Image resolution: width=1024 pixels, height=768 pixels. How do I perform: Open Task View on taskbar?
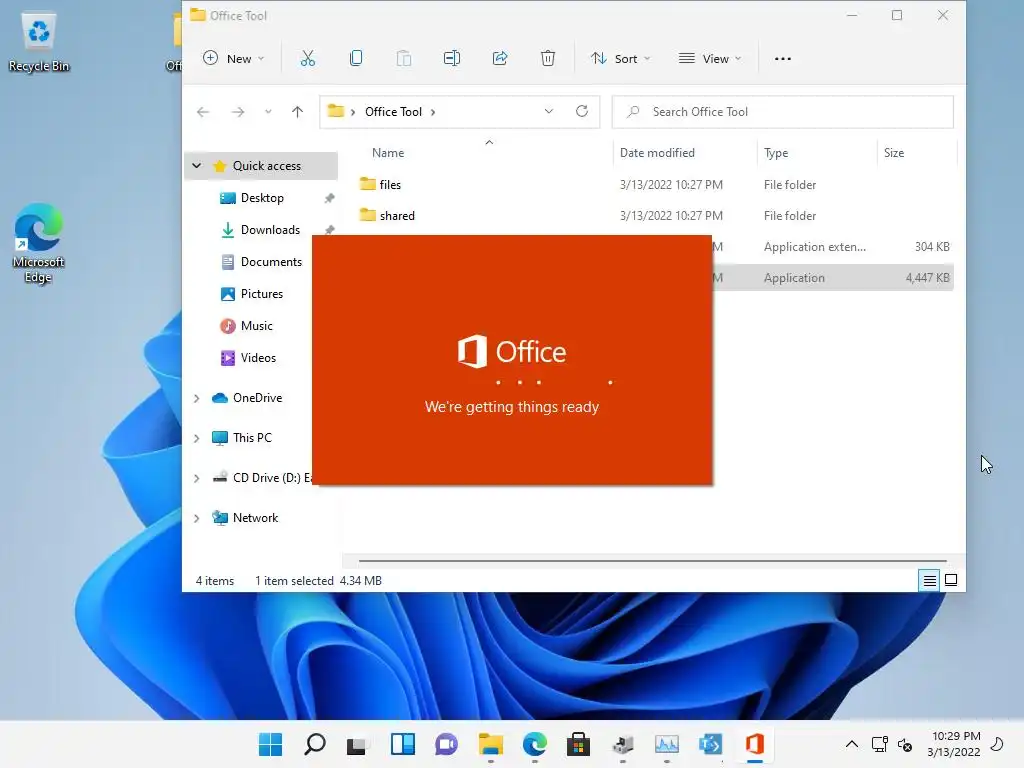(357, 744)
